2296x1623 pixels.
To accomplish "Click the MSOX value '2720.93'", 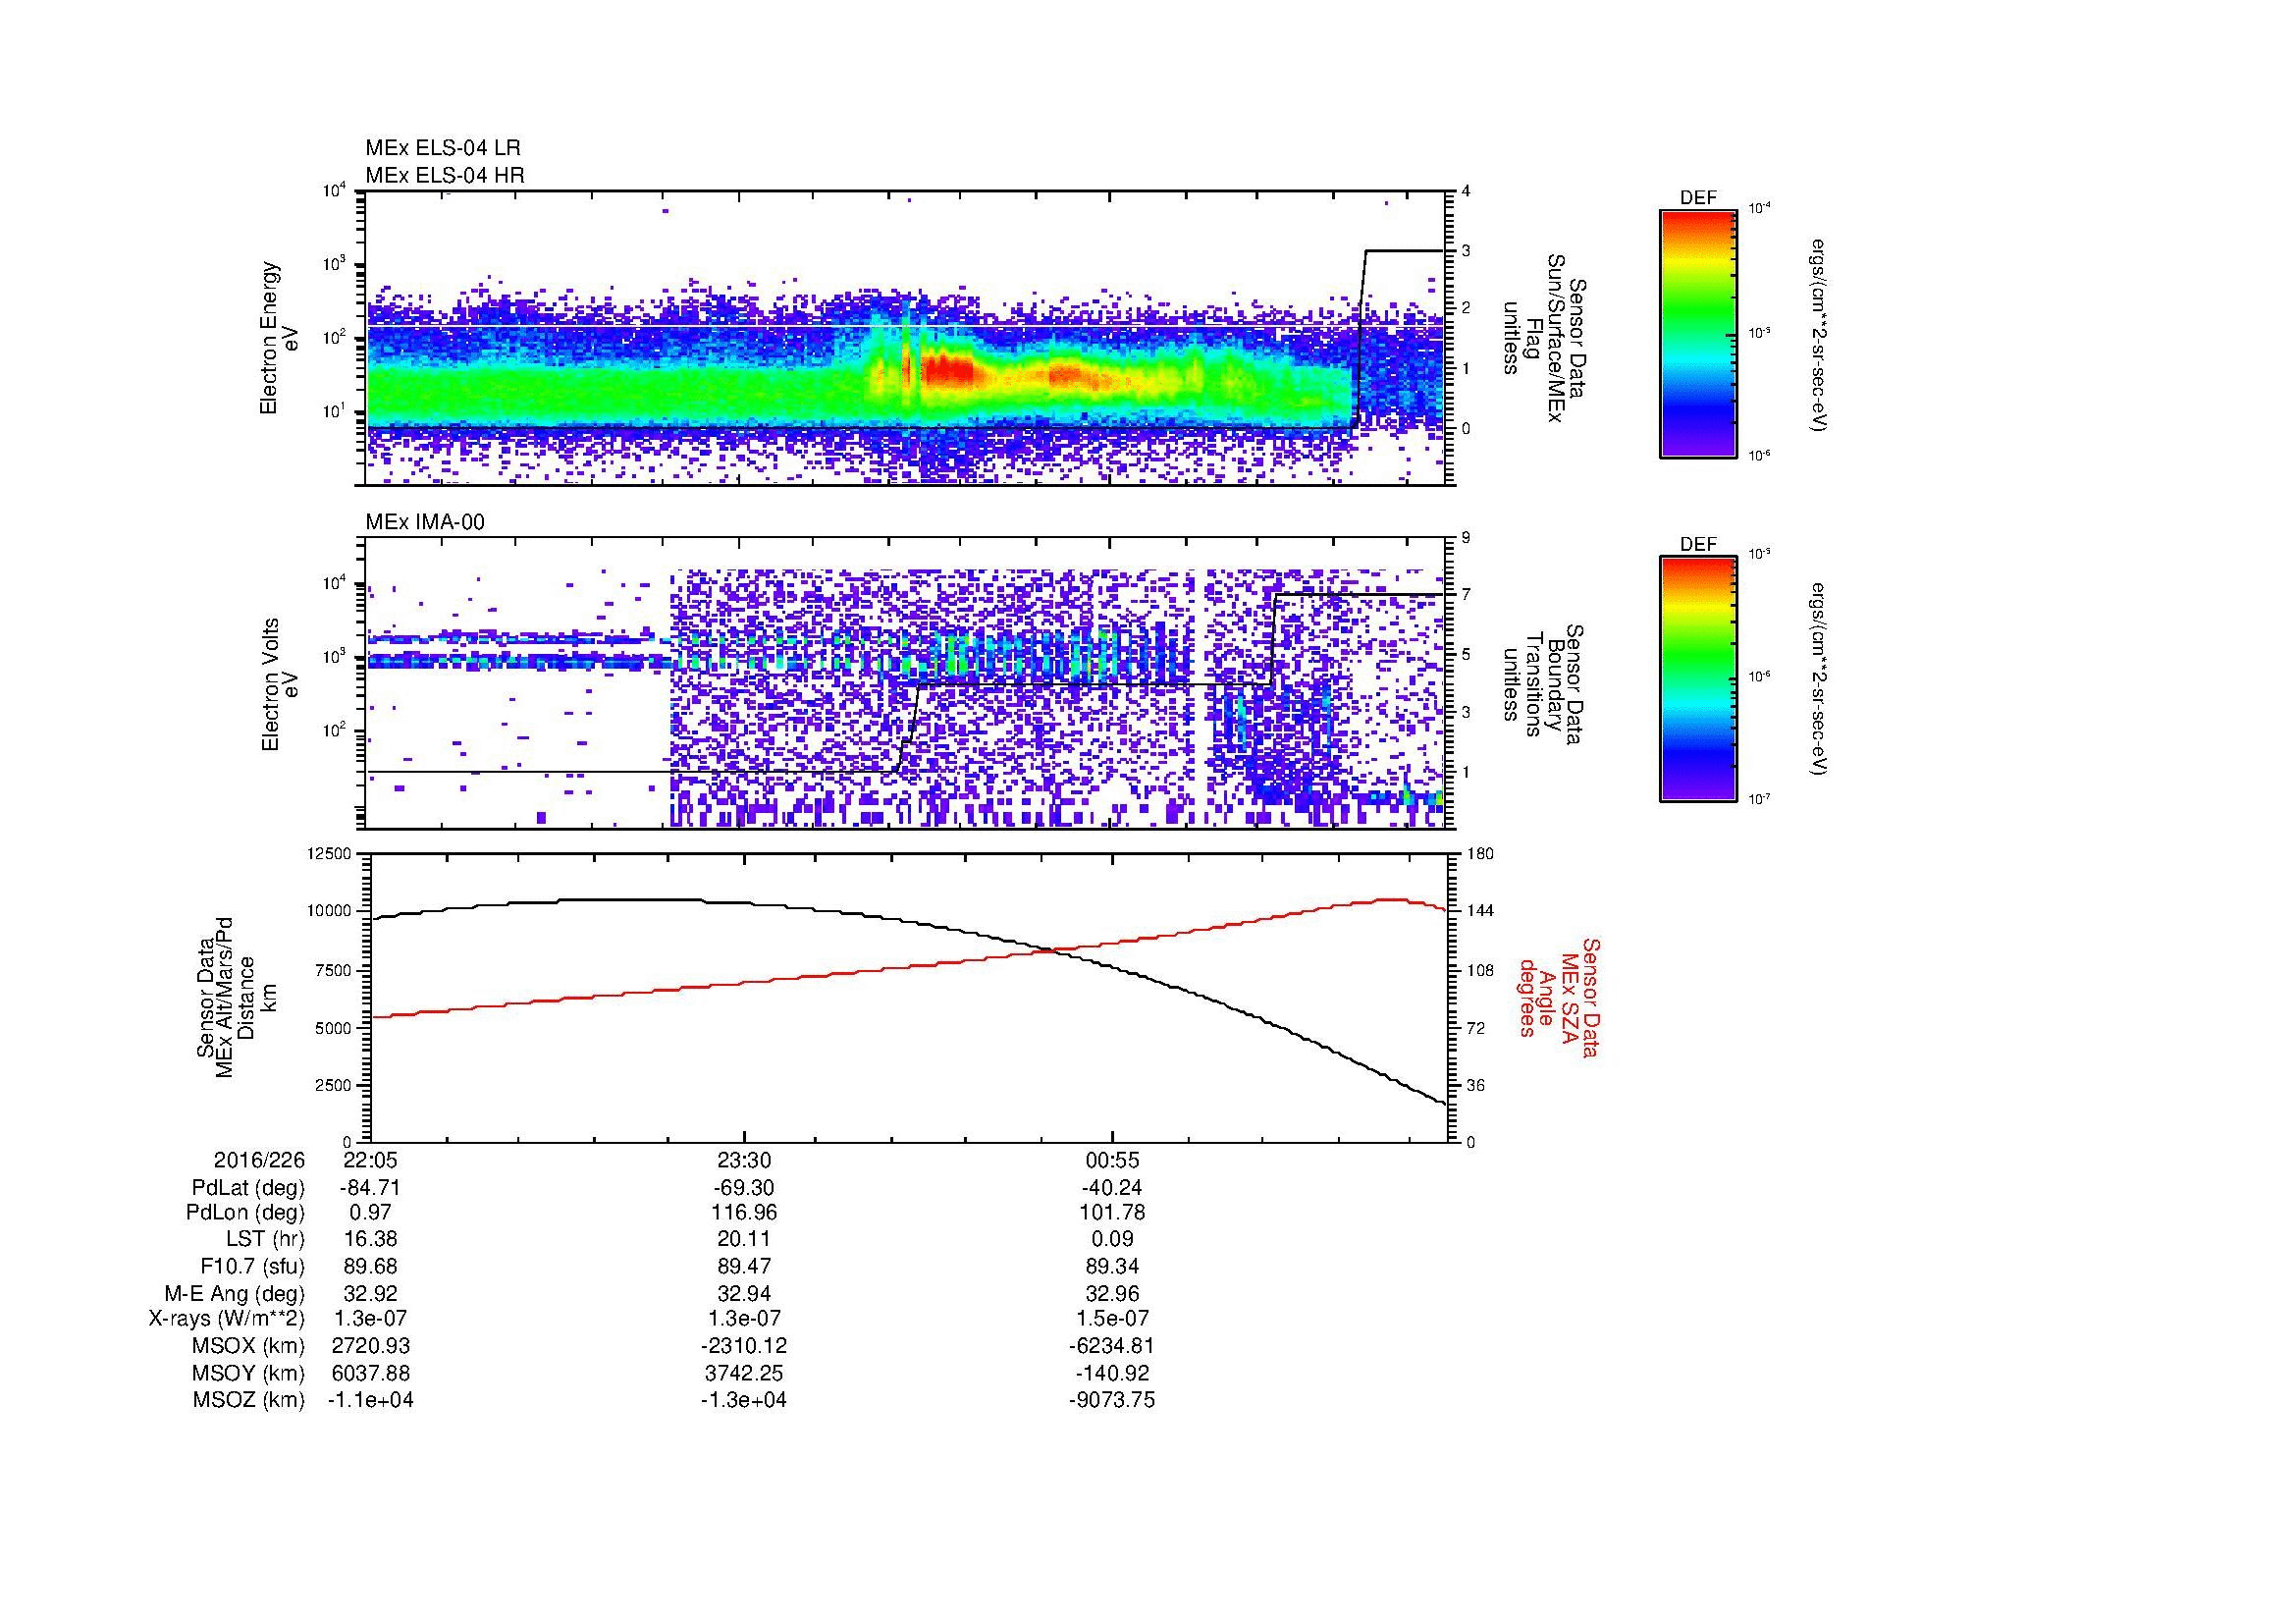I will pos(371,1346).
